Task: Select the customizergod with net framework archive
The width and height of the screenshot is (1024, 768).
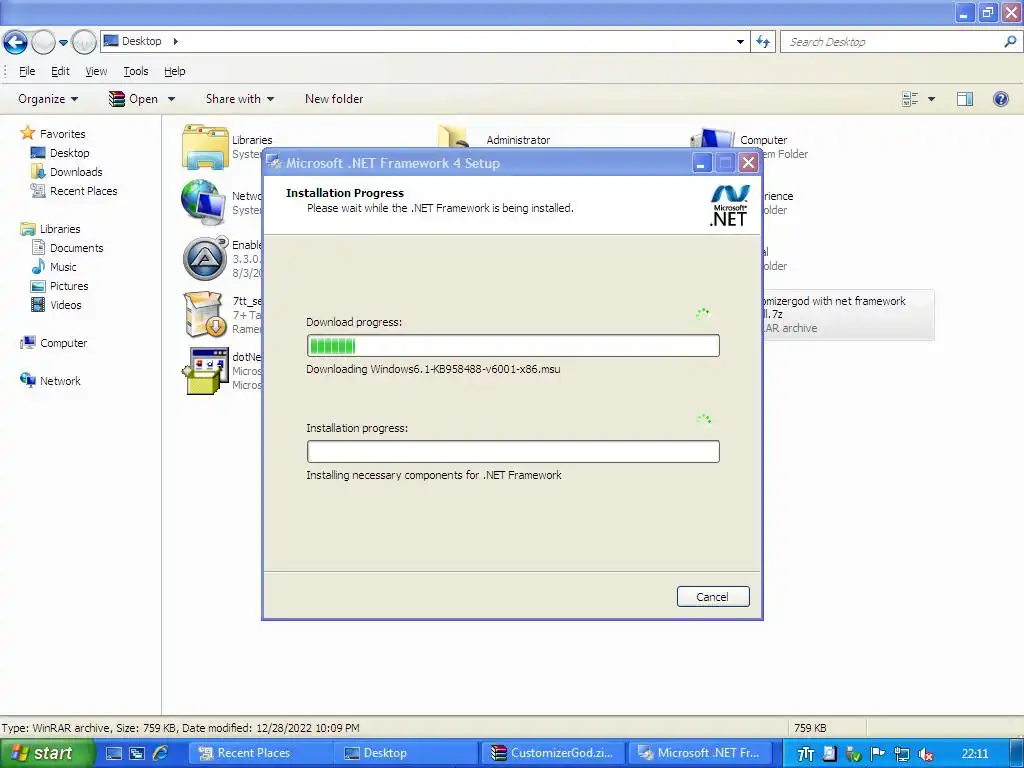Action: [848, 315]
